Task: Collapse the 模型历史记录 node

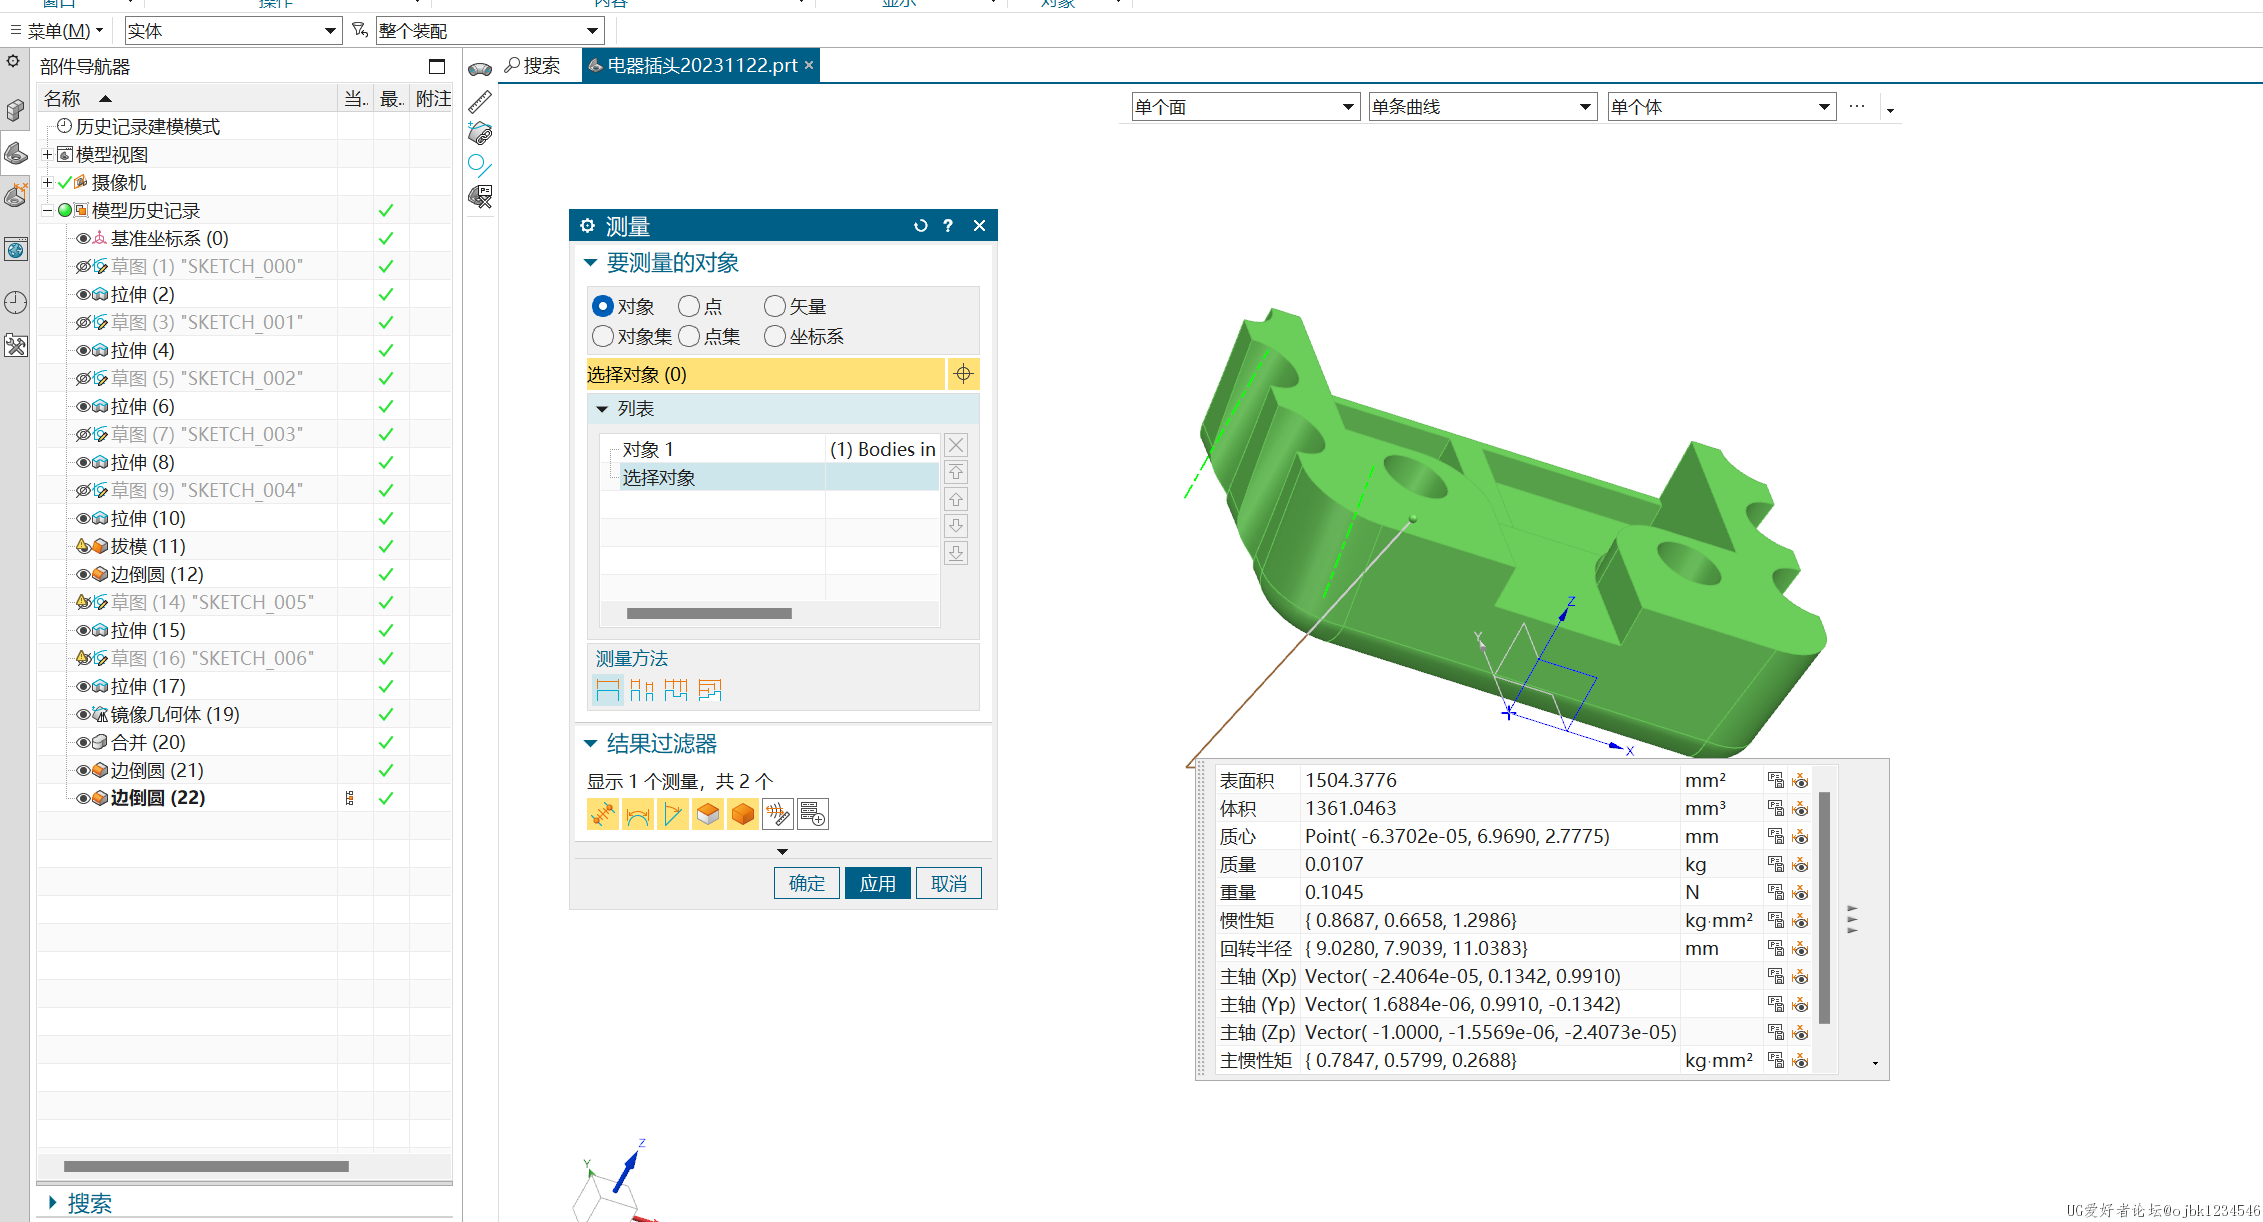Action: (47, 210)
